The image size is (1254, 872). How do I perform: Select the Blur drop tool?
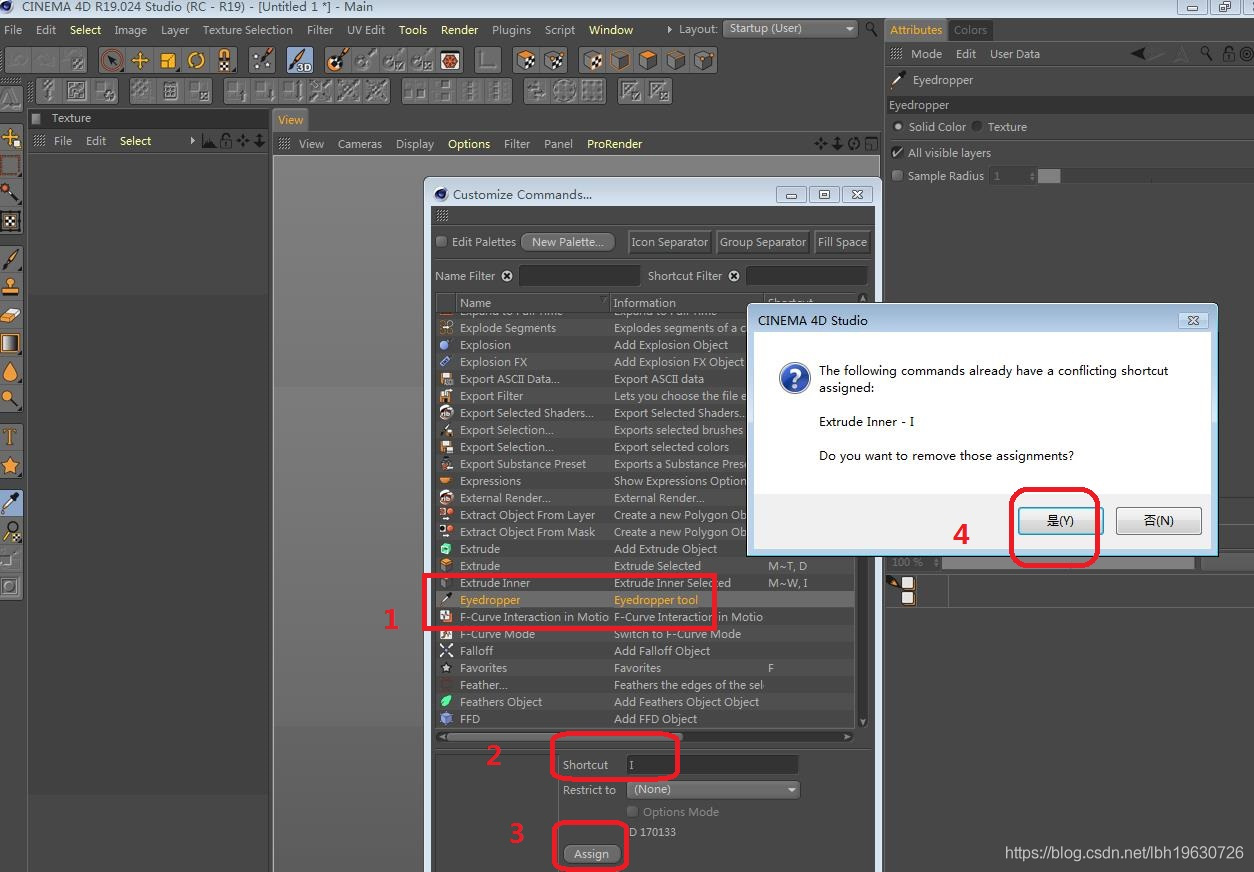pos(11,371)
